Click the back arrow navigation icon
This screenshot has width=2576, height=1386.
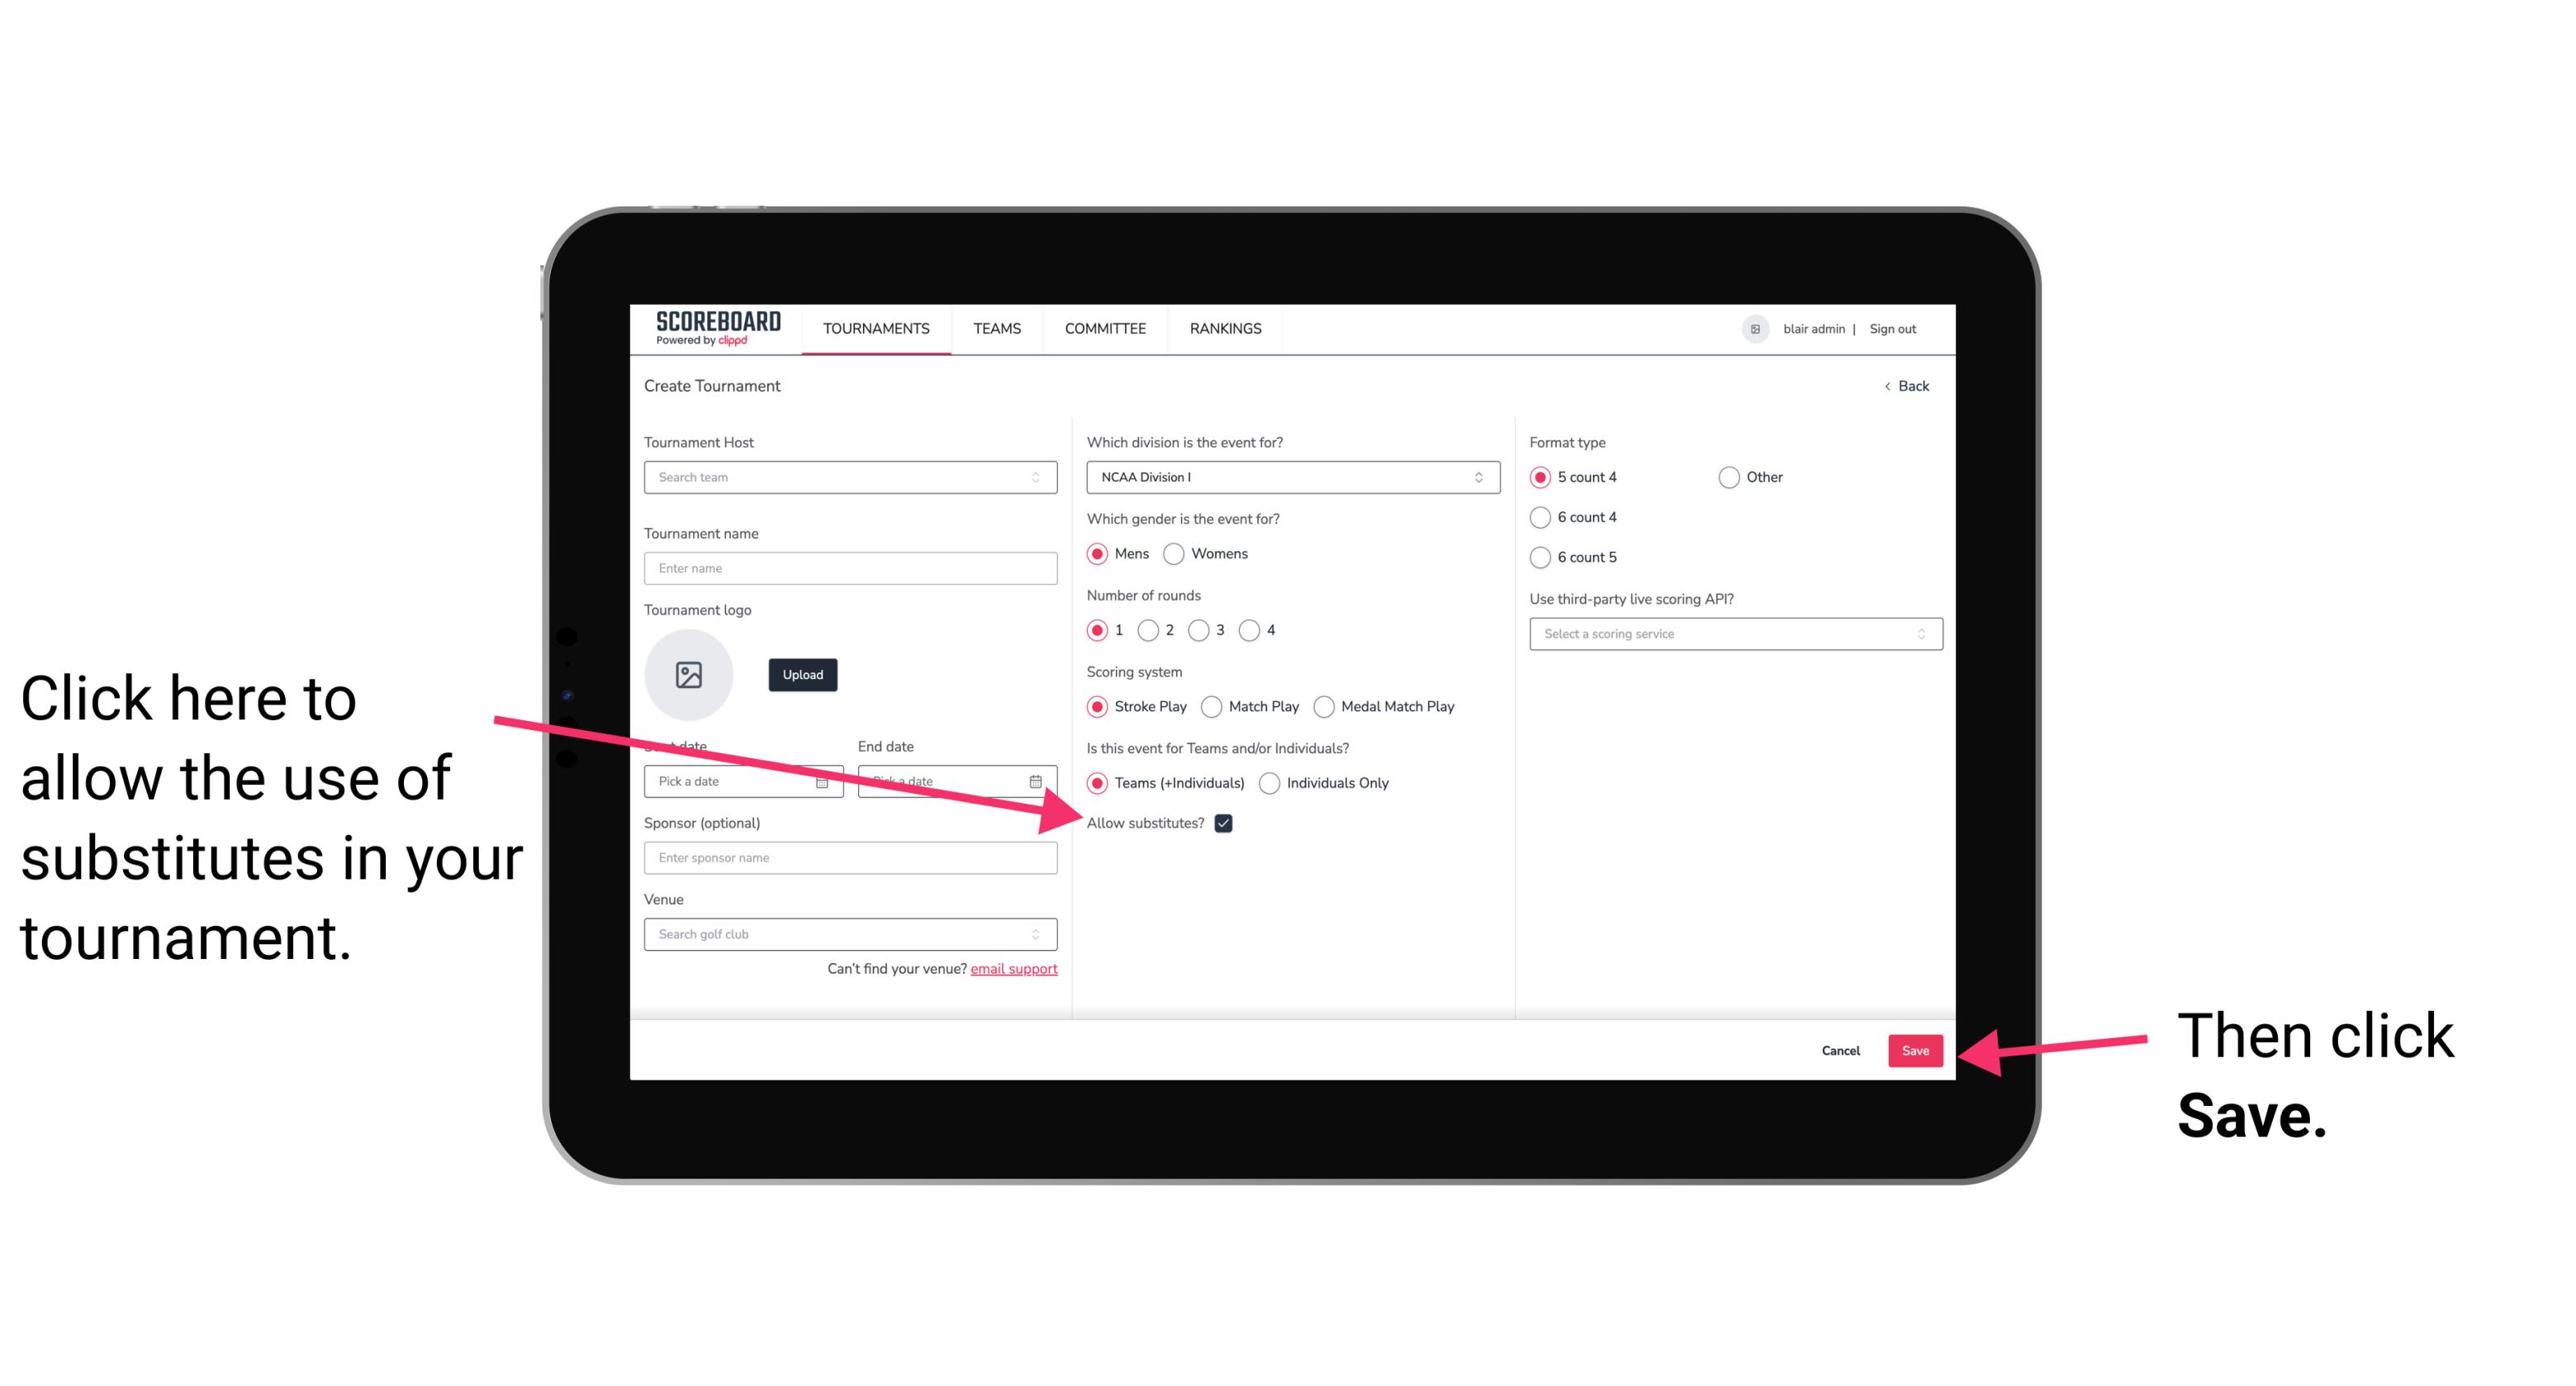[1889, 386]
